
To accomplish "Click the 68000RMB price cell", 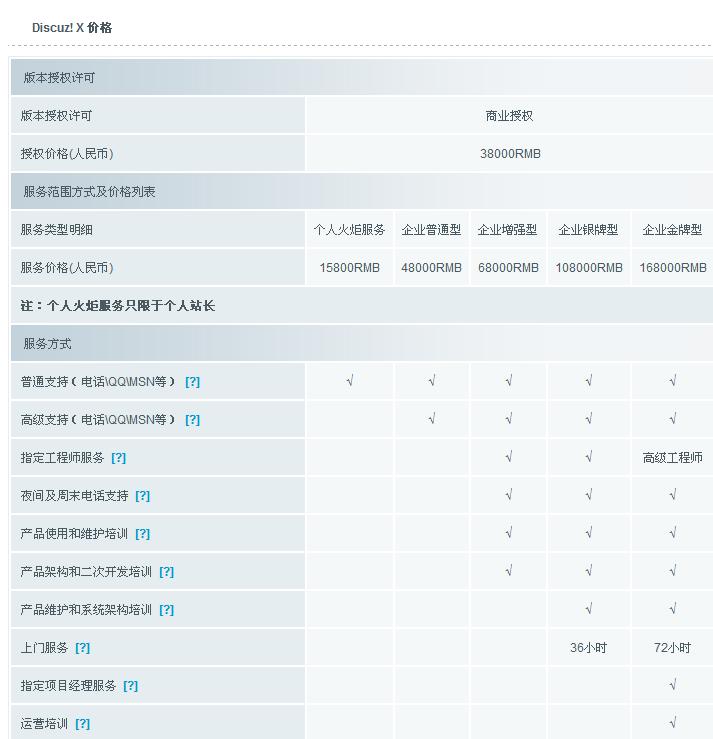I will click(x=508, y=268).
